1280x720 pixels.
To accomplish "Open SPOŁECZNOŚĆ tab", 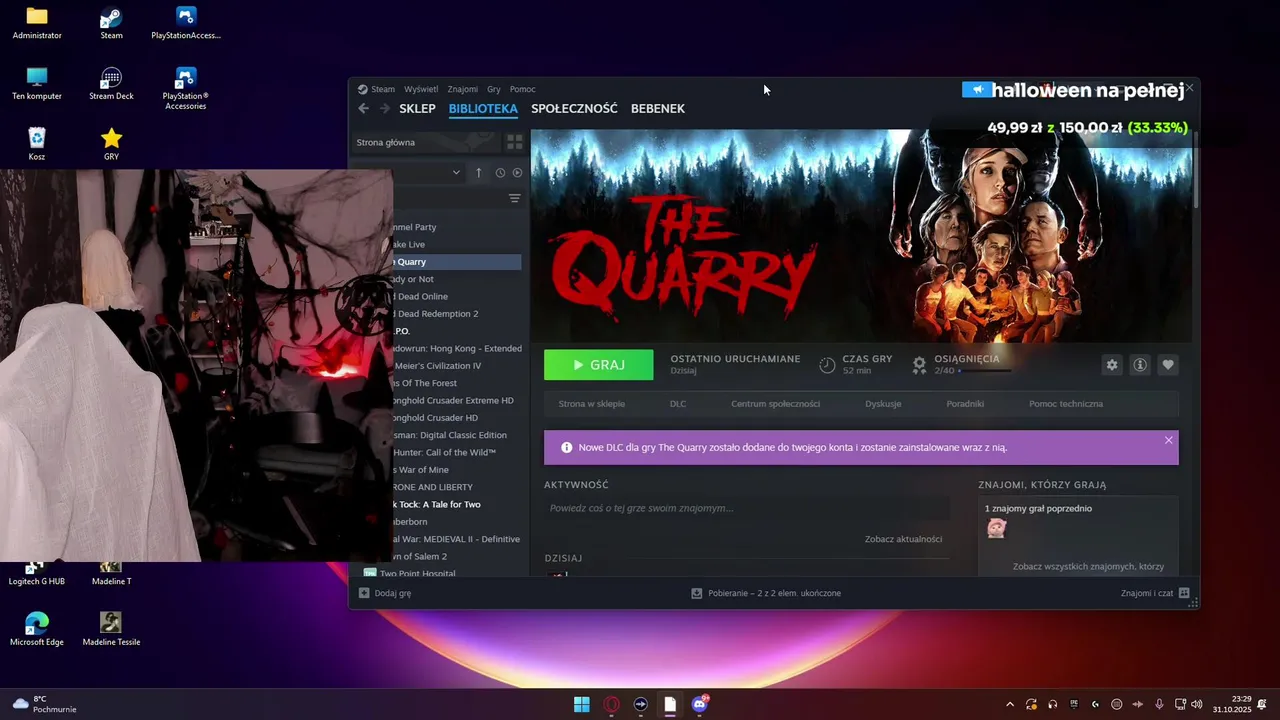I will [574, 108].
